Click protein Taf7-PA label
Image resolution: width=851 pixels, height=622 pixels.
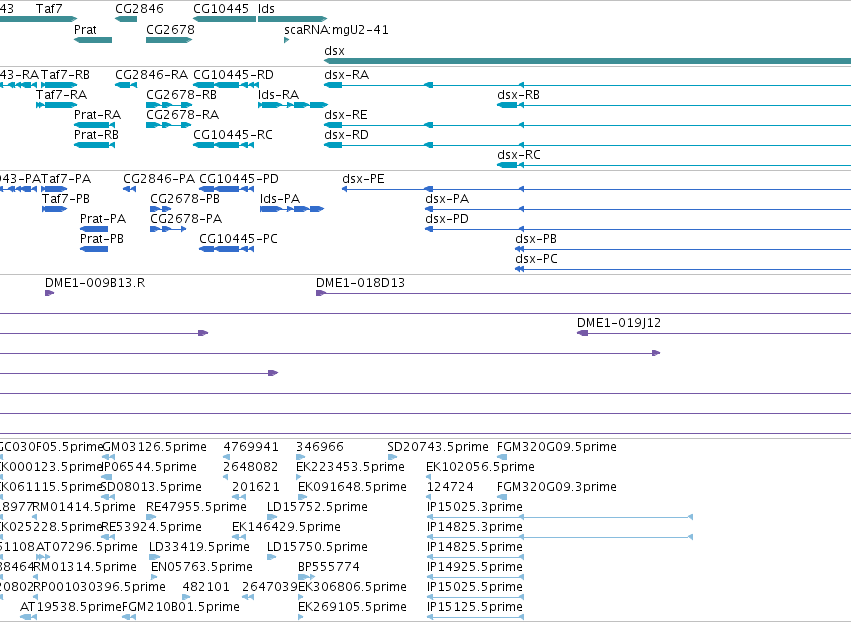tap(66, 179)
